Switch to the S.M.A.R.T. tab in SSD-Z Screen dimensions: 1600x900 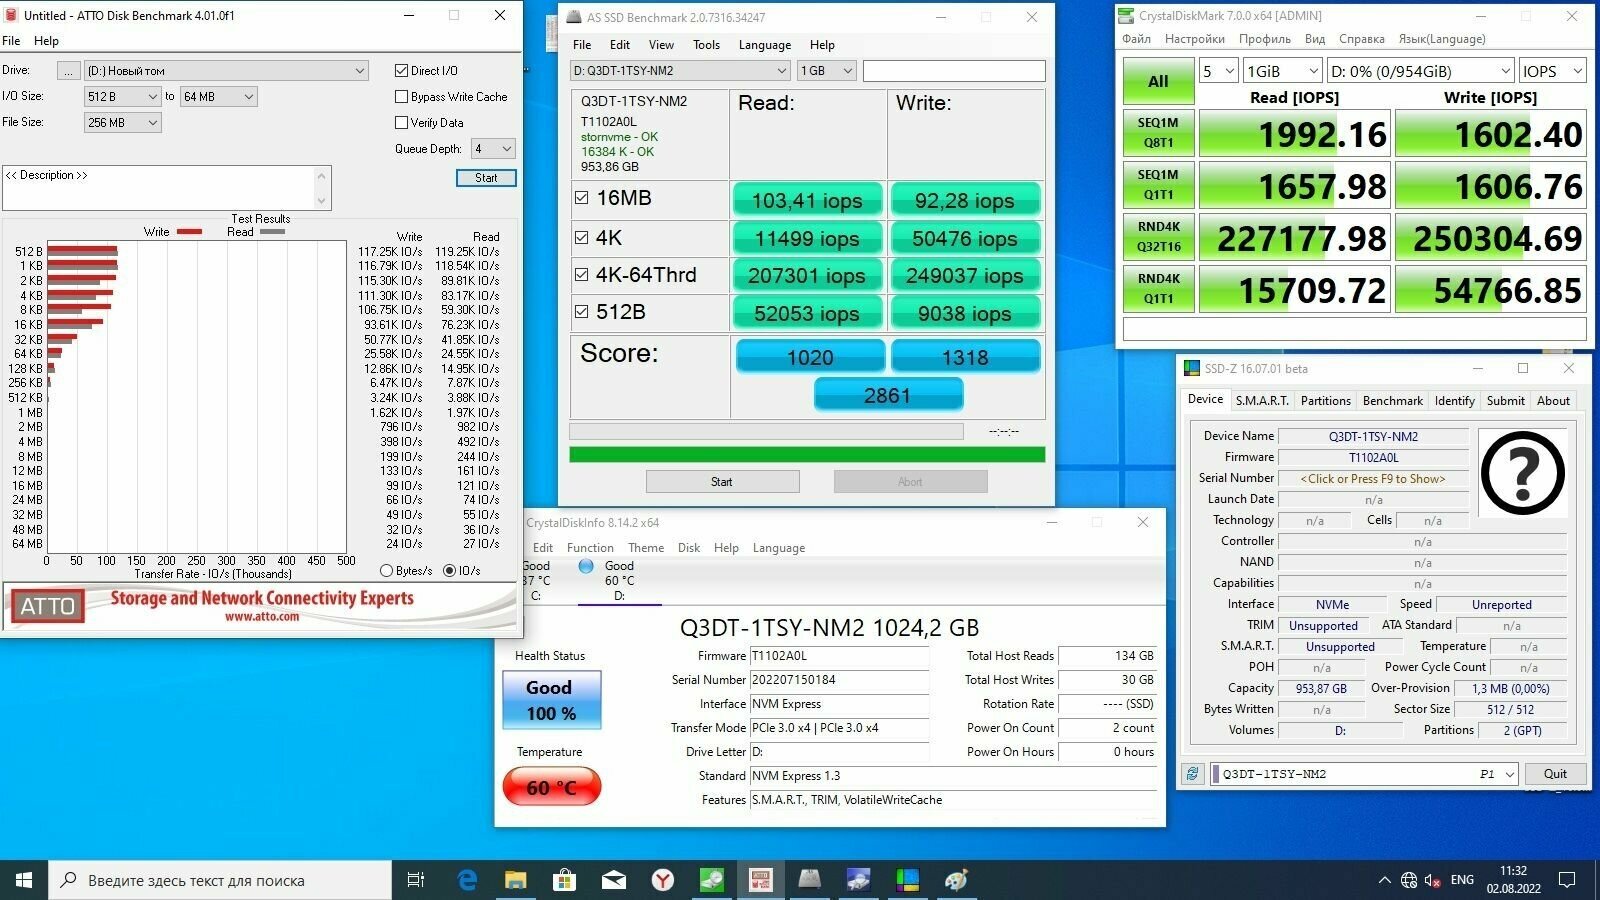coord(1262,401)
